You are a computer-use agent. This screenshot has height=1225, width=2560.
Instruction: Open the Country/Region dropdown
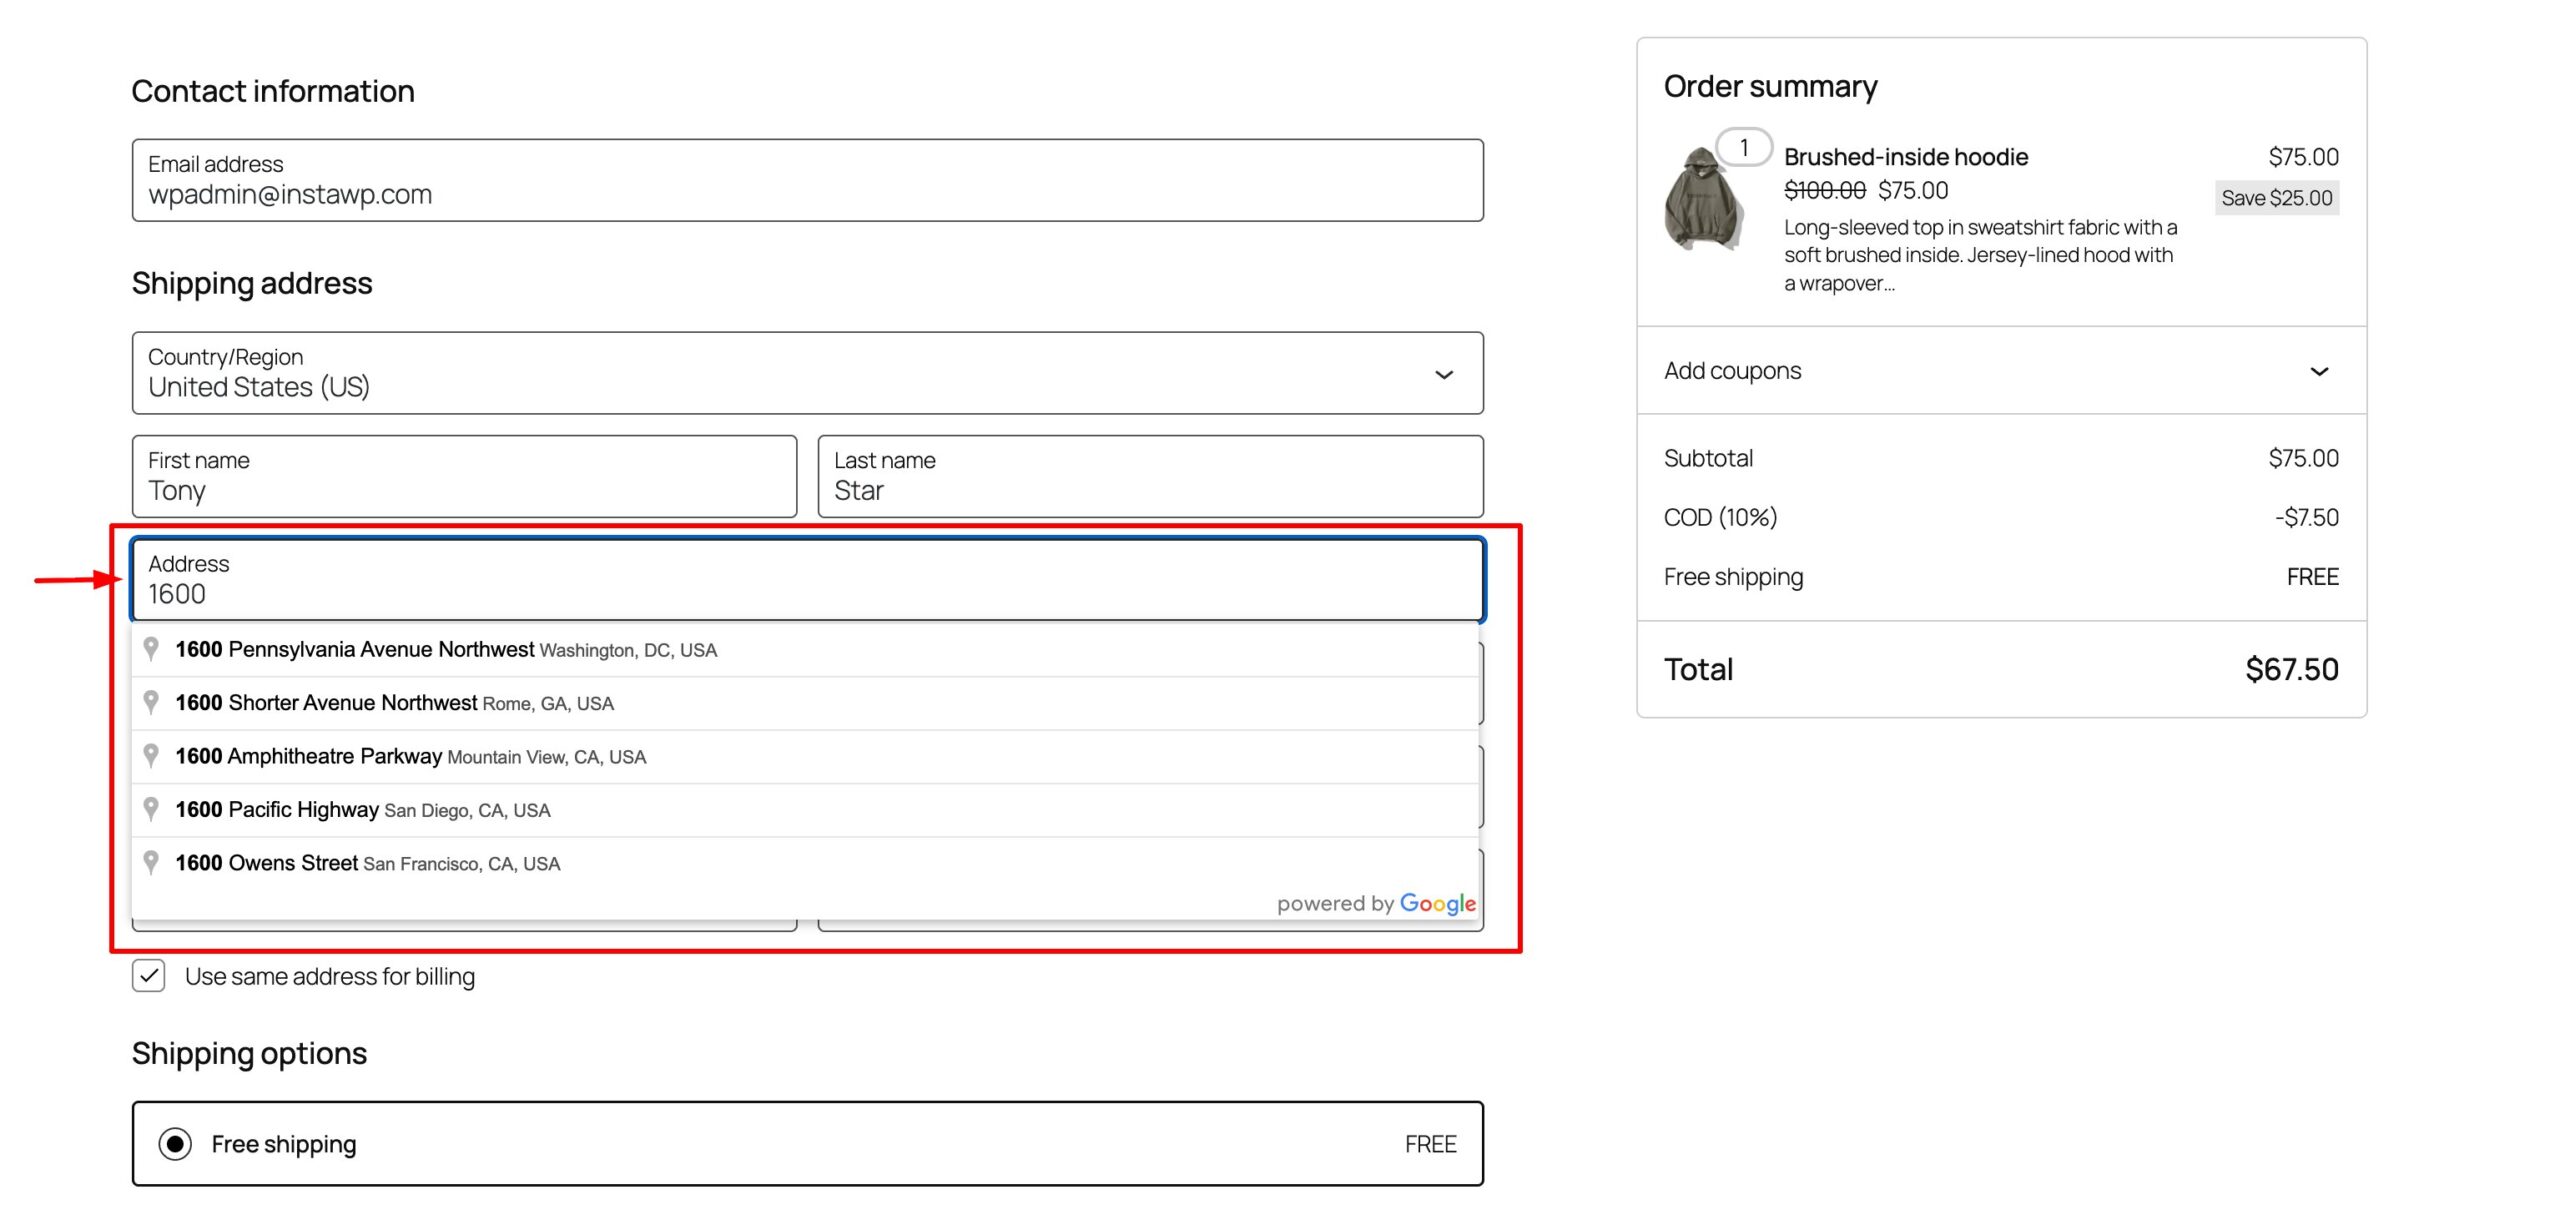click(x=807, y=373)
